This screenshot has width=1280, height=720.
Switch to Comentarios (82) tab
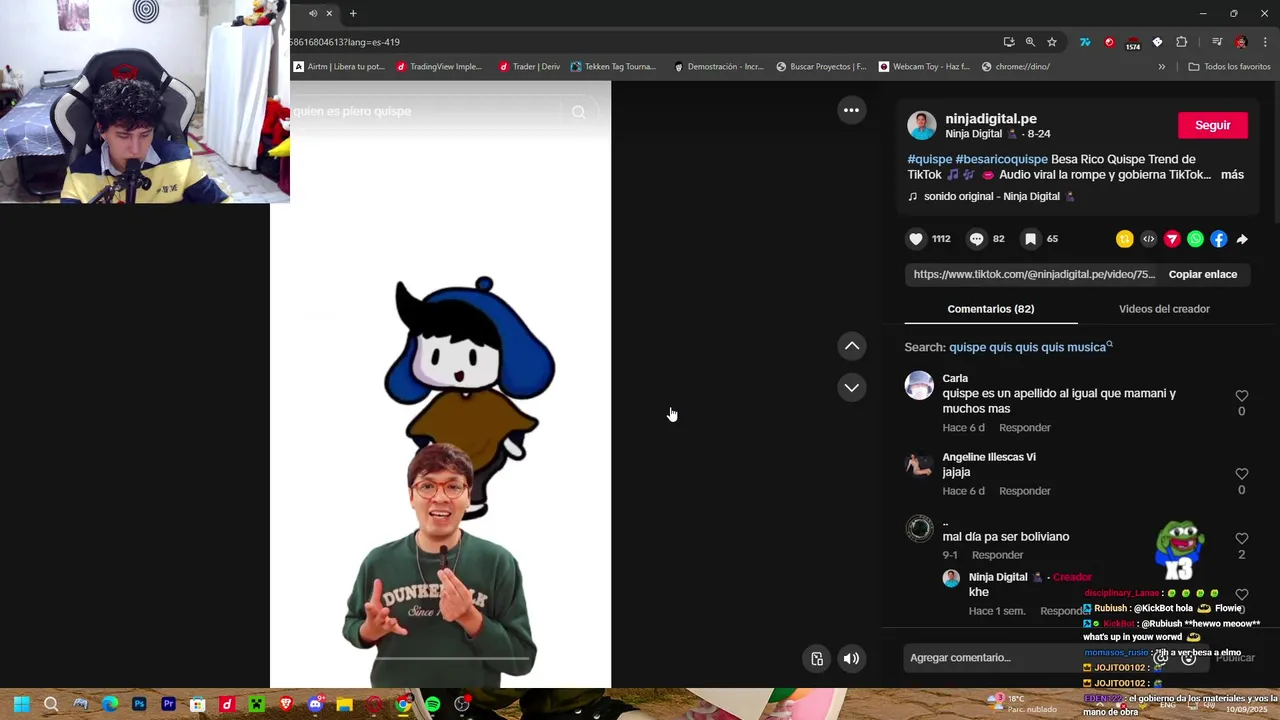[x=991, y=309]
